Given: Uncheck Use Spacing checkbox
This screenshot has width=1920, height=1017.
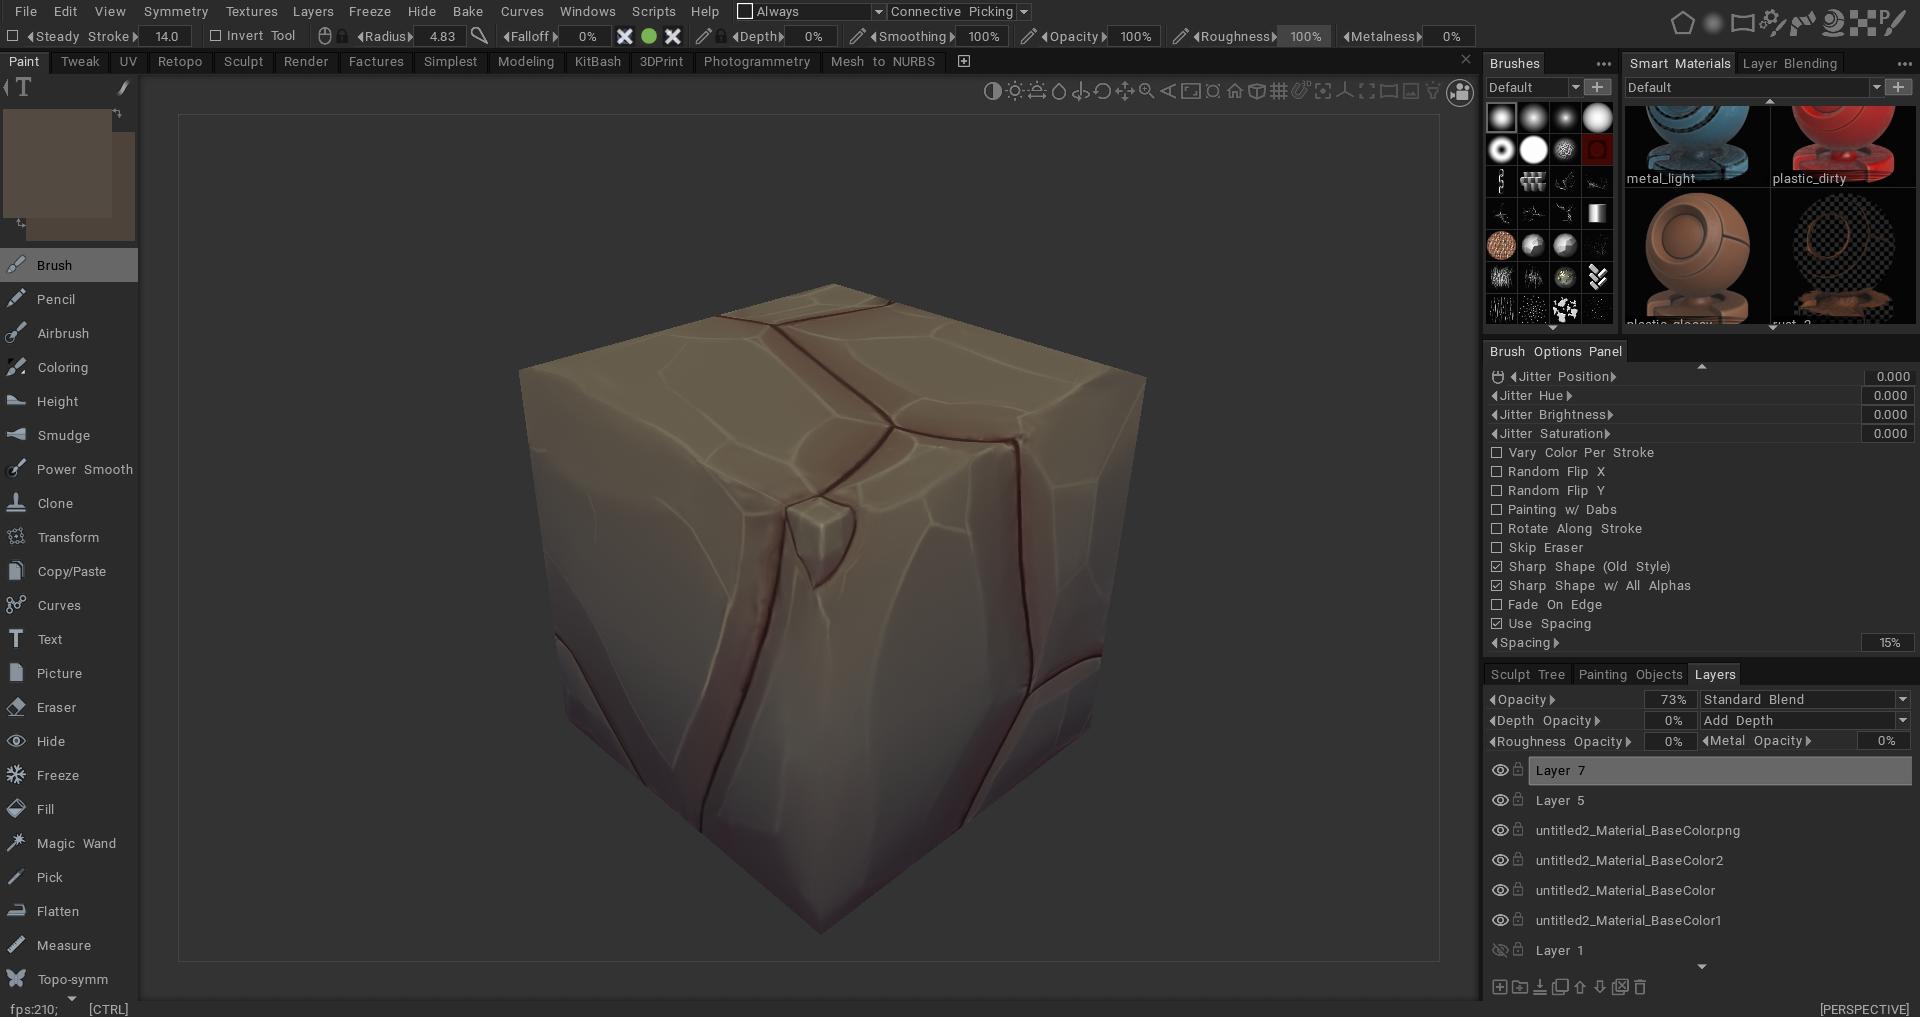Looking at the screenshot, I should coord(1497,624).
